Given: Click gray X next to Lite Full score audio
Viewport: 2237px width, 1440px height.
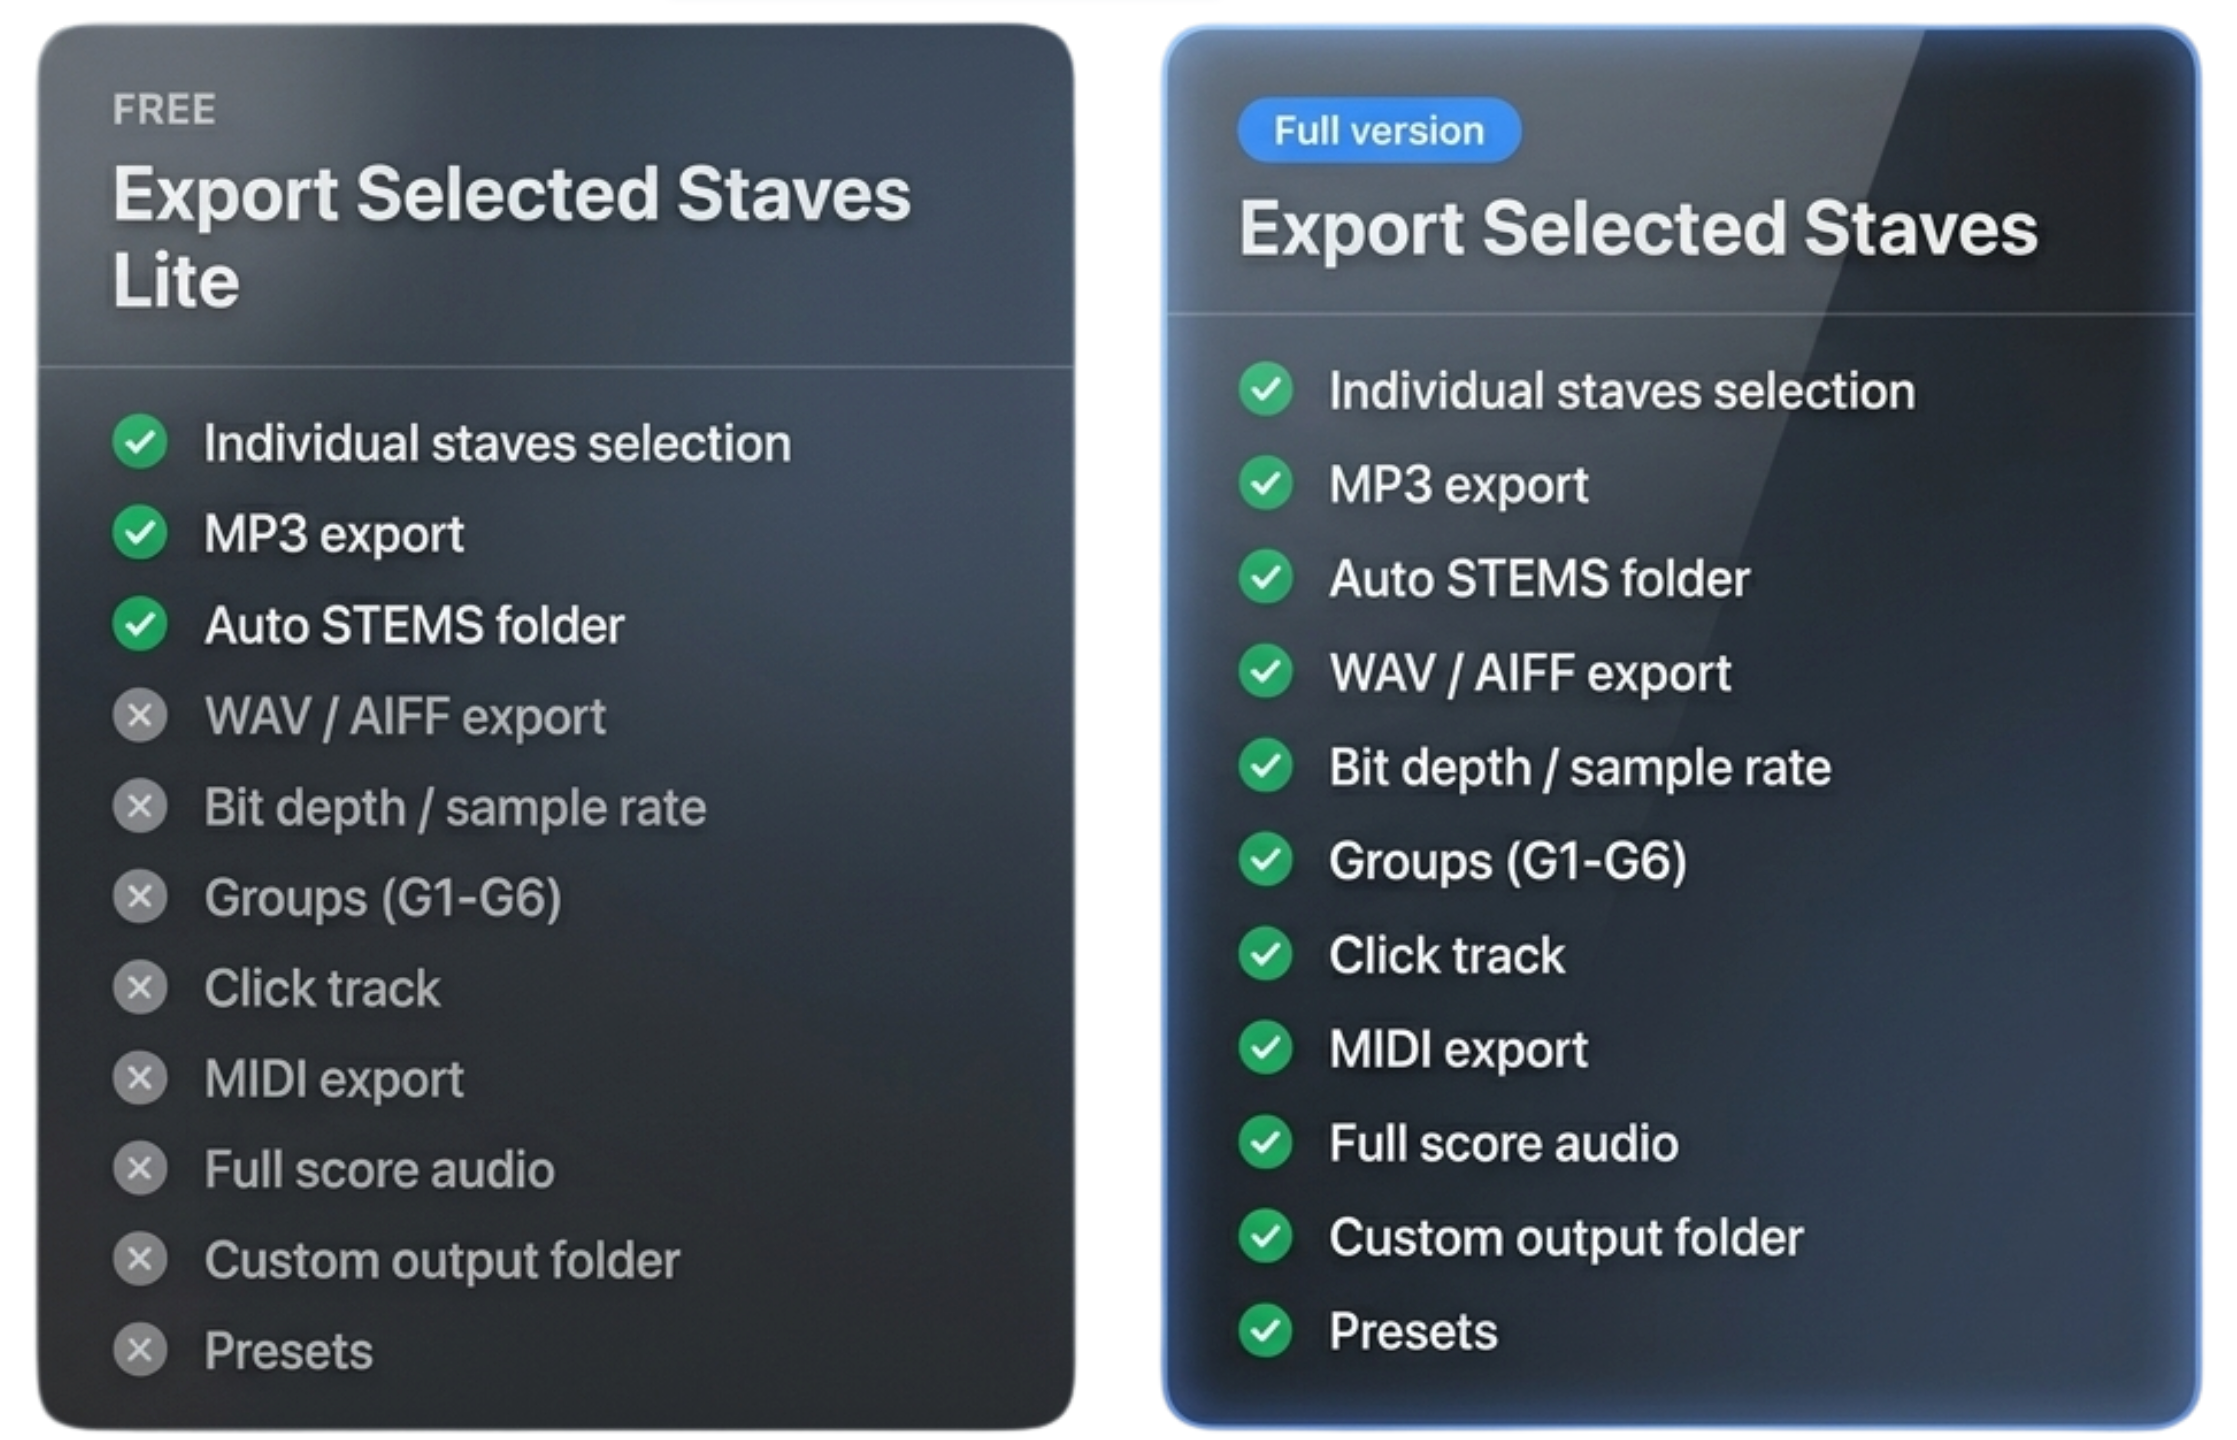Looking at the screenshot, I should (140, 1169).
